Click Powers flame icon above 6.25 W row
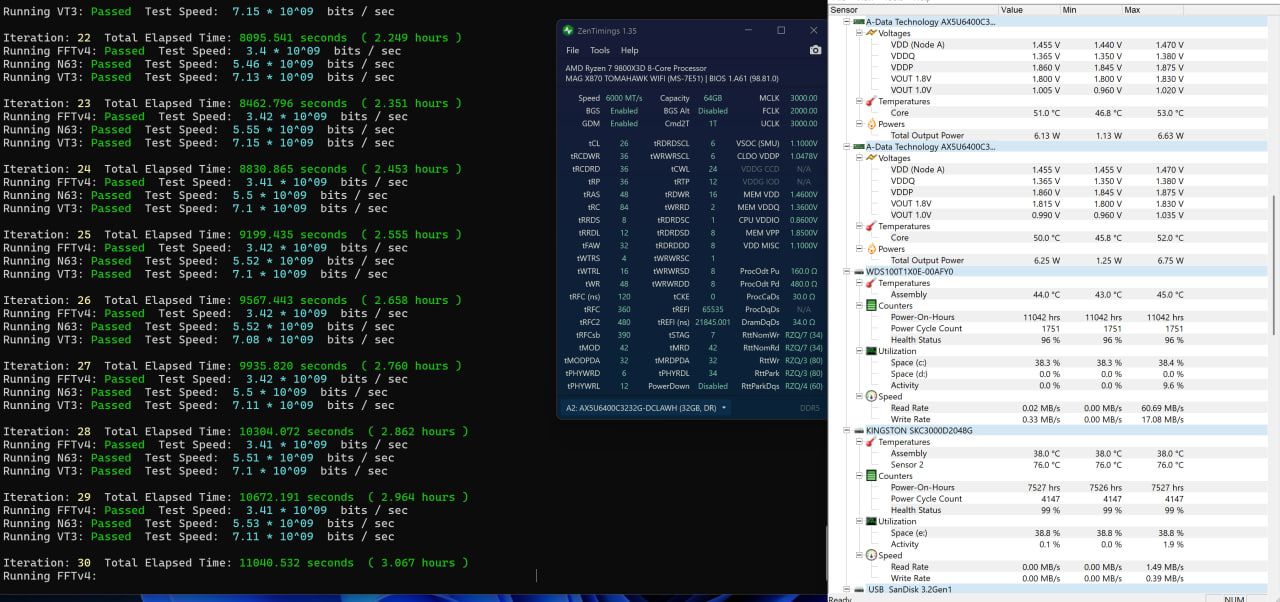The height and width of the screenshot is (602, 1280). click(x=870, y=249)
